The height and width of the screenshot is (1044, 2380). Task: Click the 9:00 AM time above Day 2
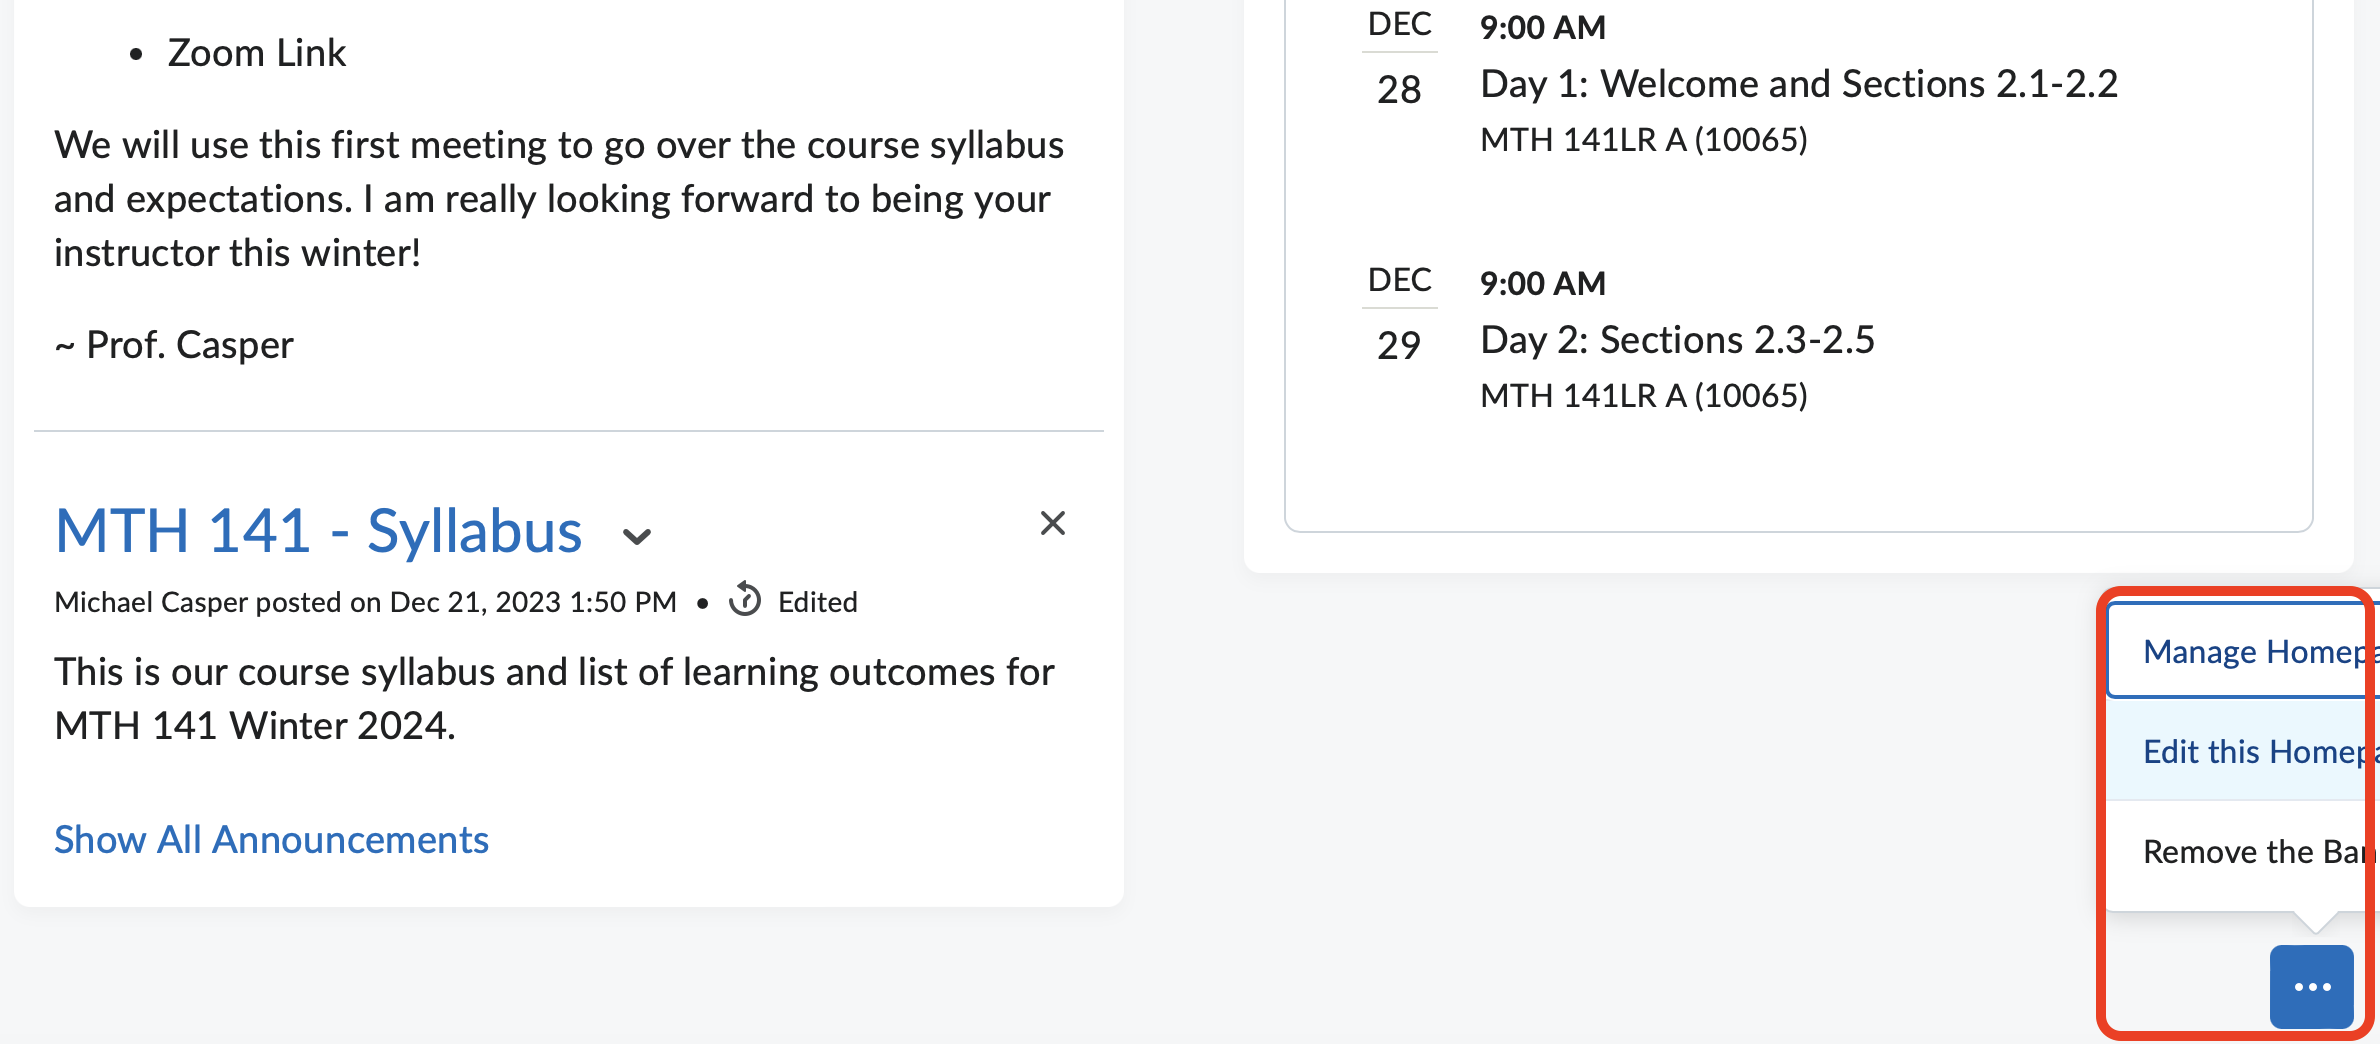coord(1542,284)
